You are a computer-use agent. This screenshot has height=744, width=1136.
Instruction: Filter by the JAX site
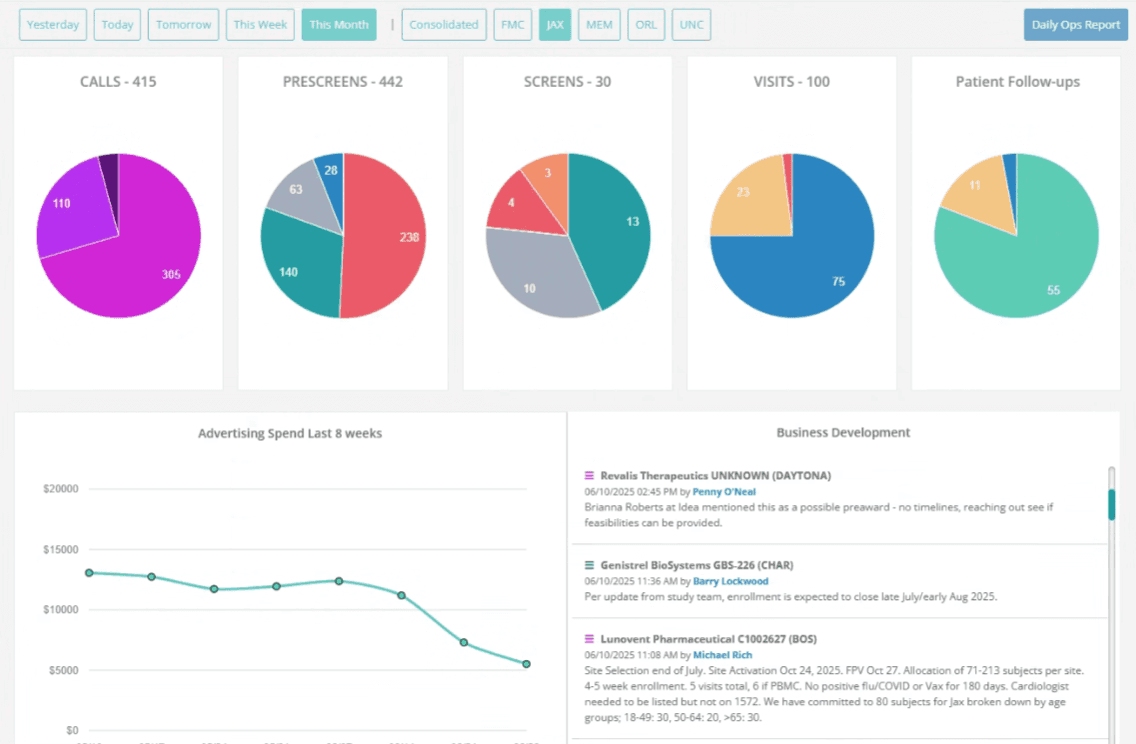coord(555,25)
